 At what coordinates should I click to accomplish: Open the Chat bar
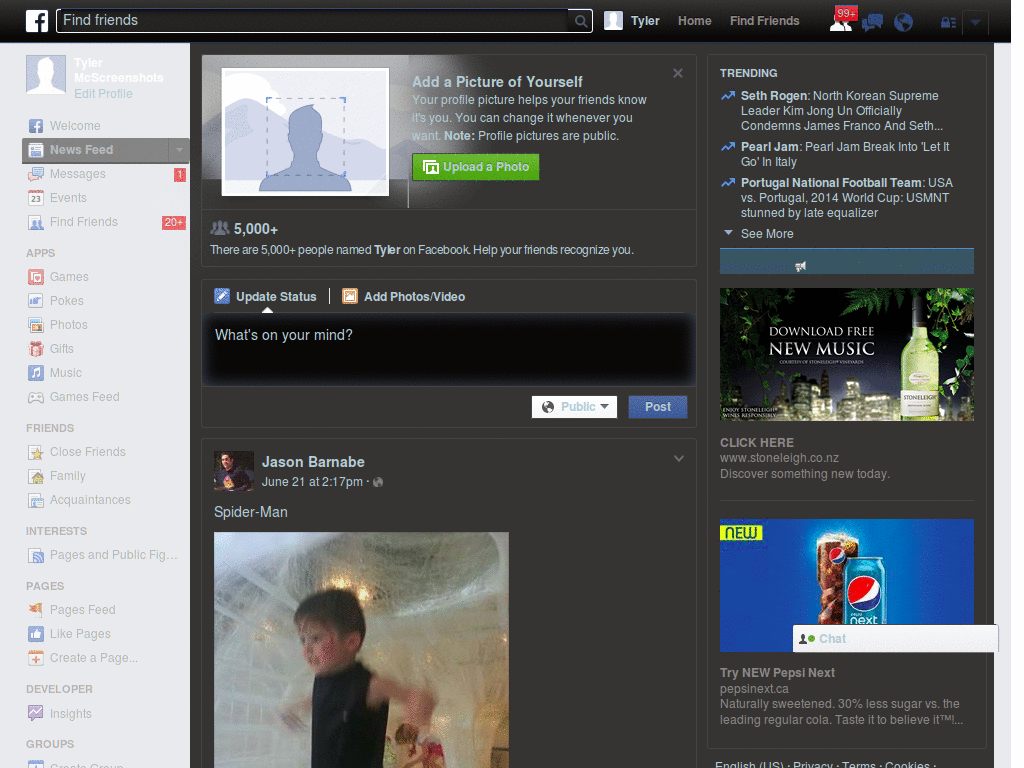point(895,639)
